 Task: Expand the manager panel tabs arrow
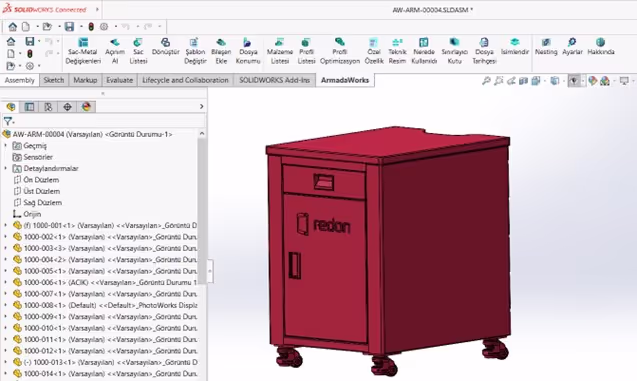202,106
